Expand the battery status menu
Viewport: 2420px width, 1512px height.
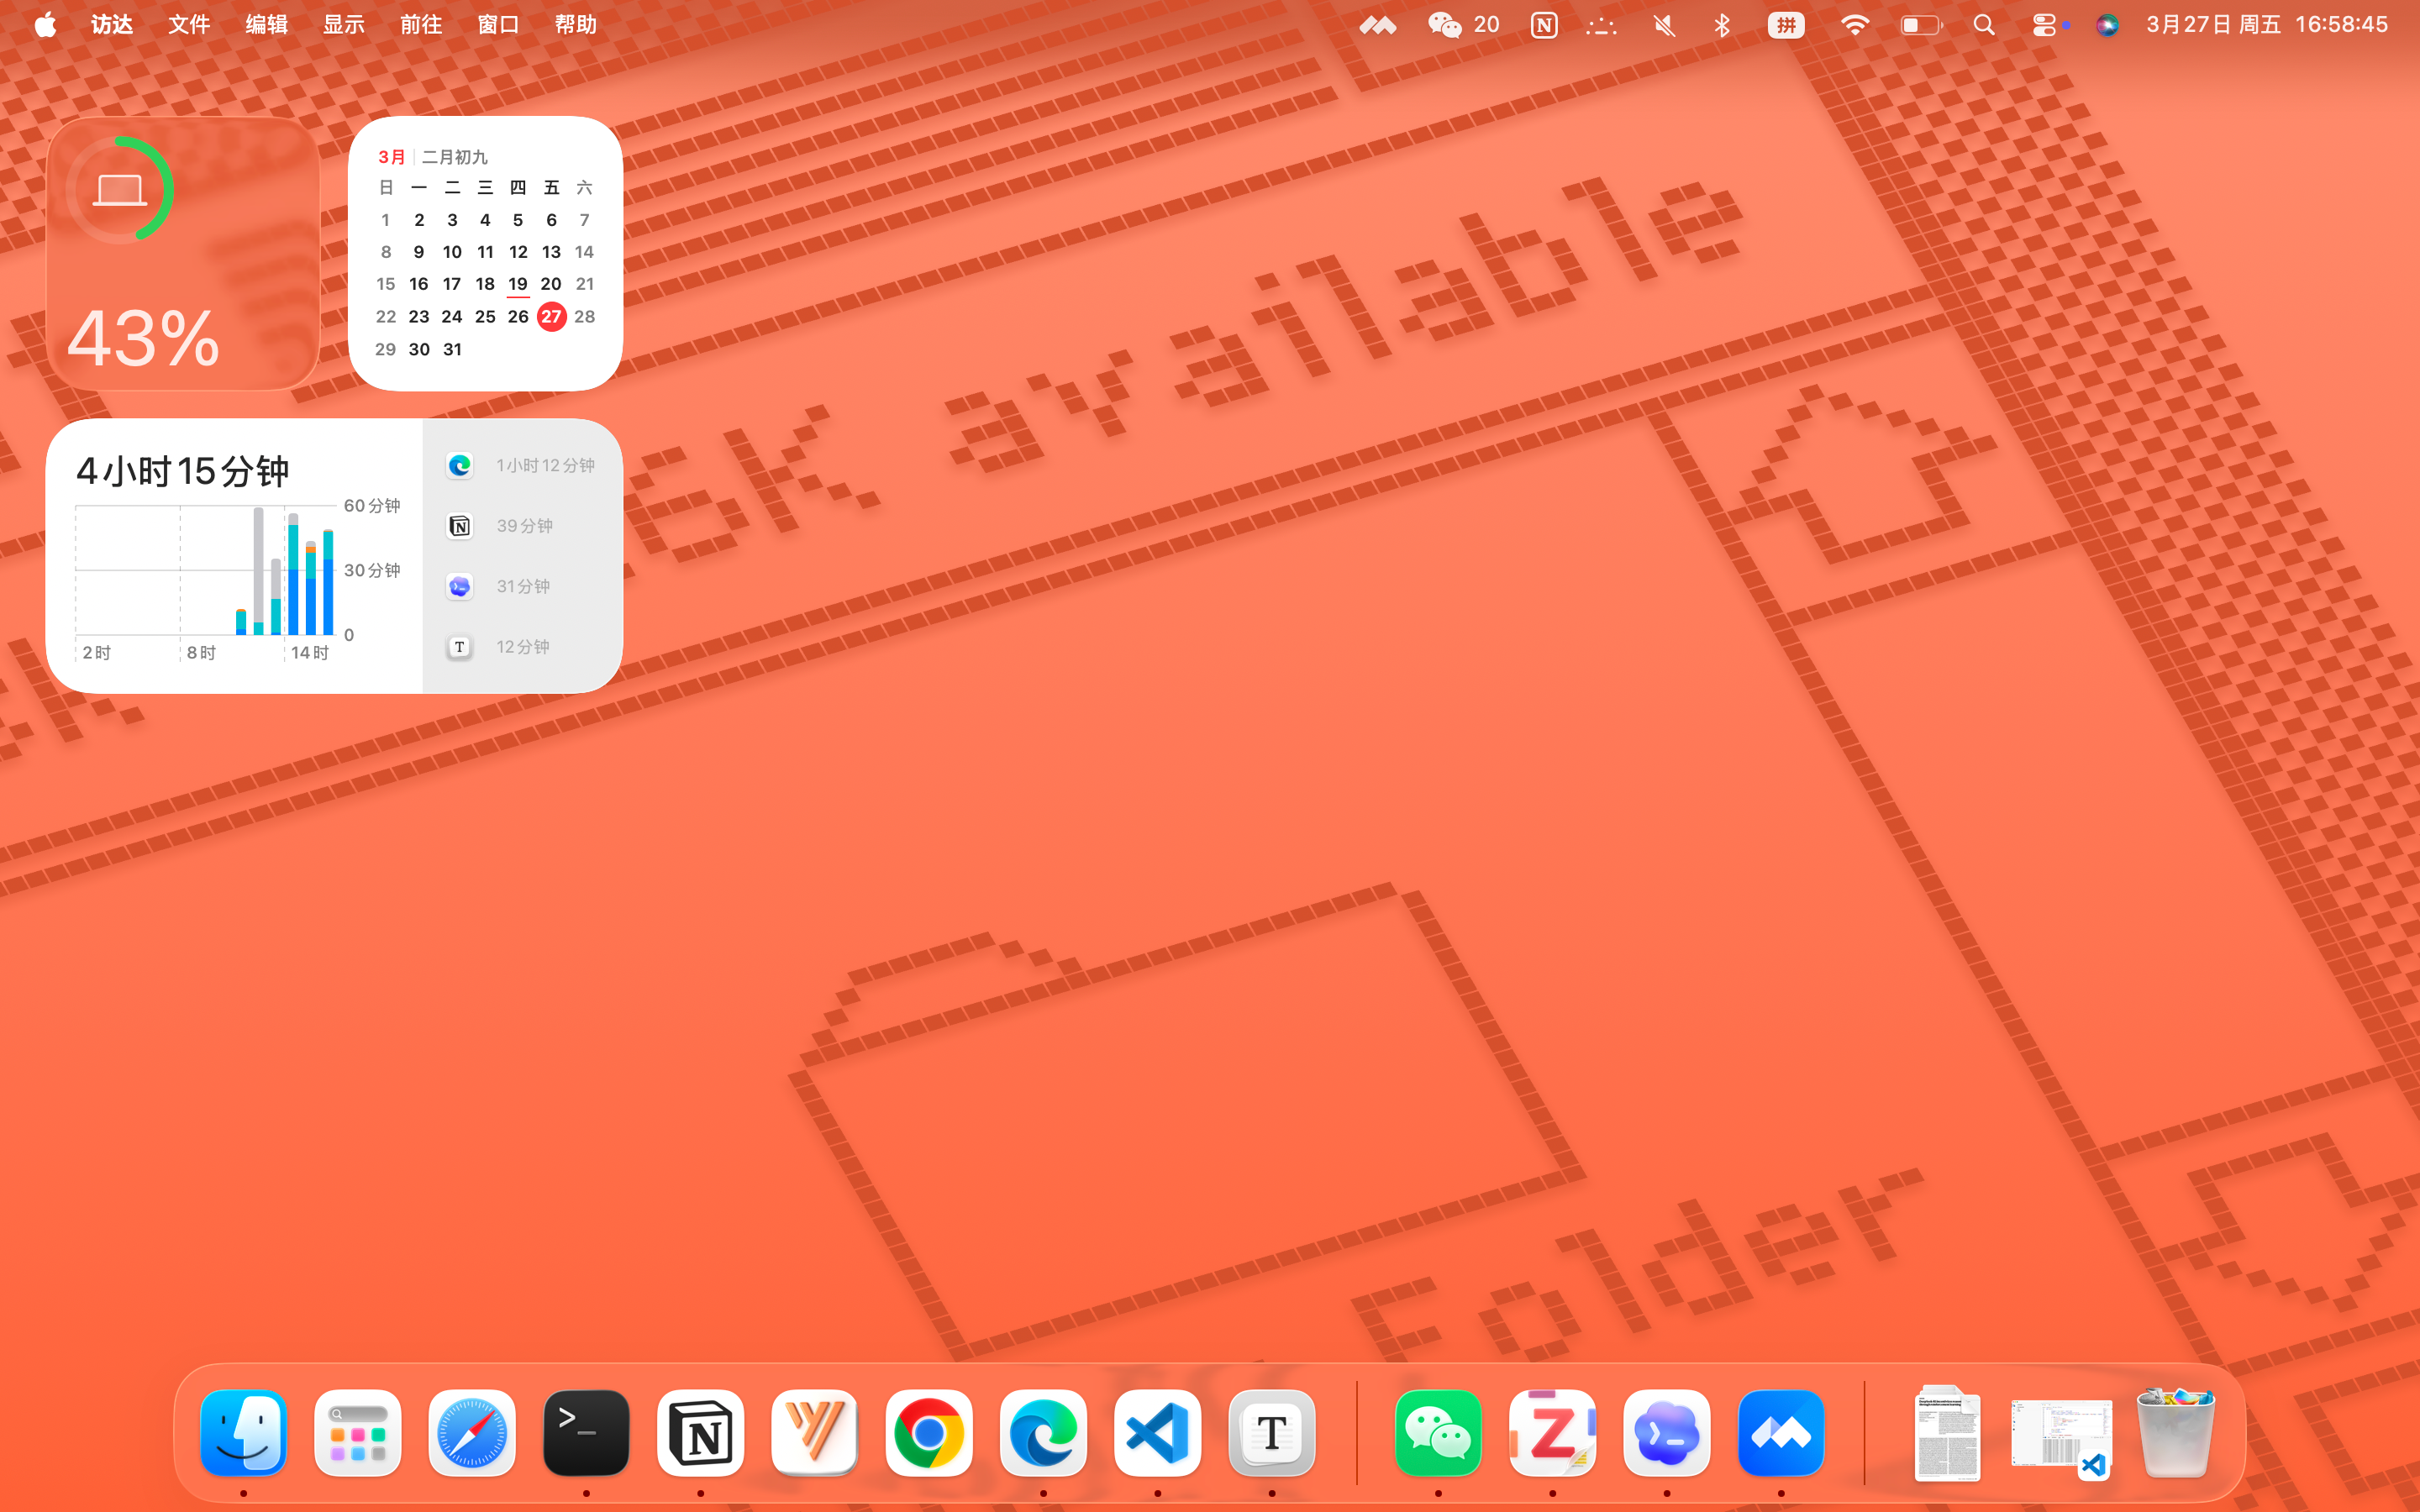[1920, 25]
